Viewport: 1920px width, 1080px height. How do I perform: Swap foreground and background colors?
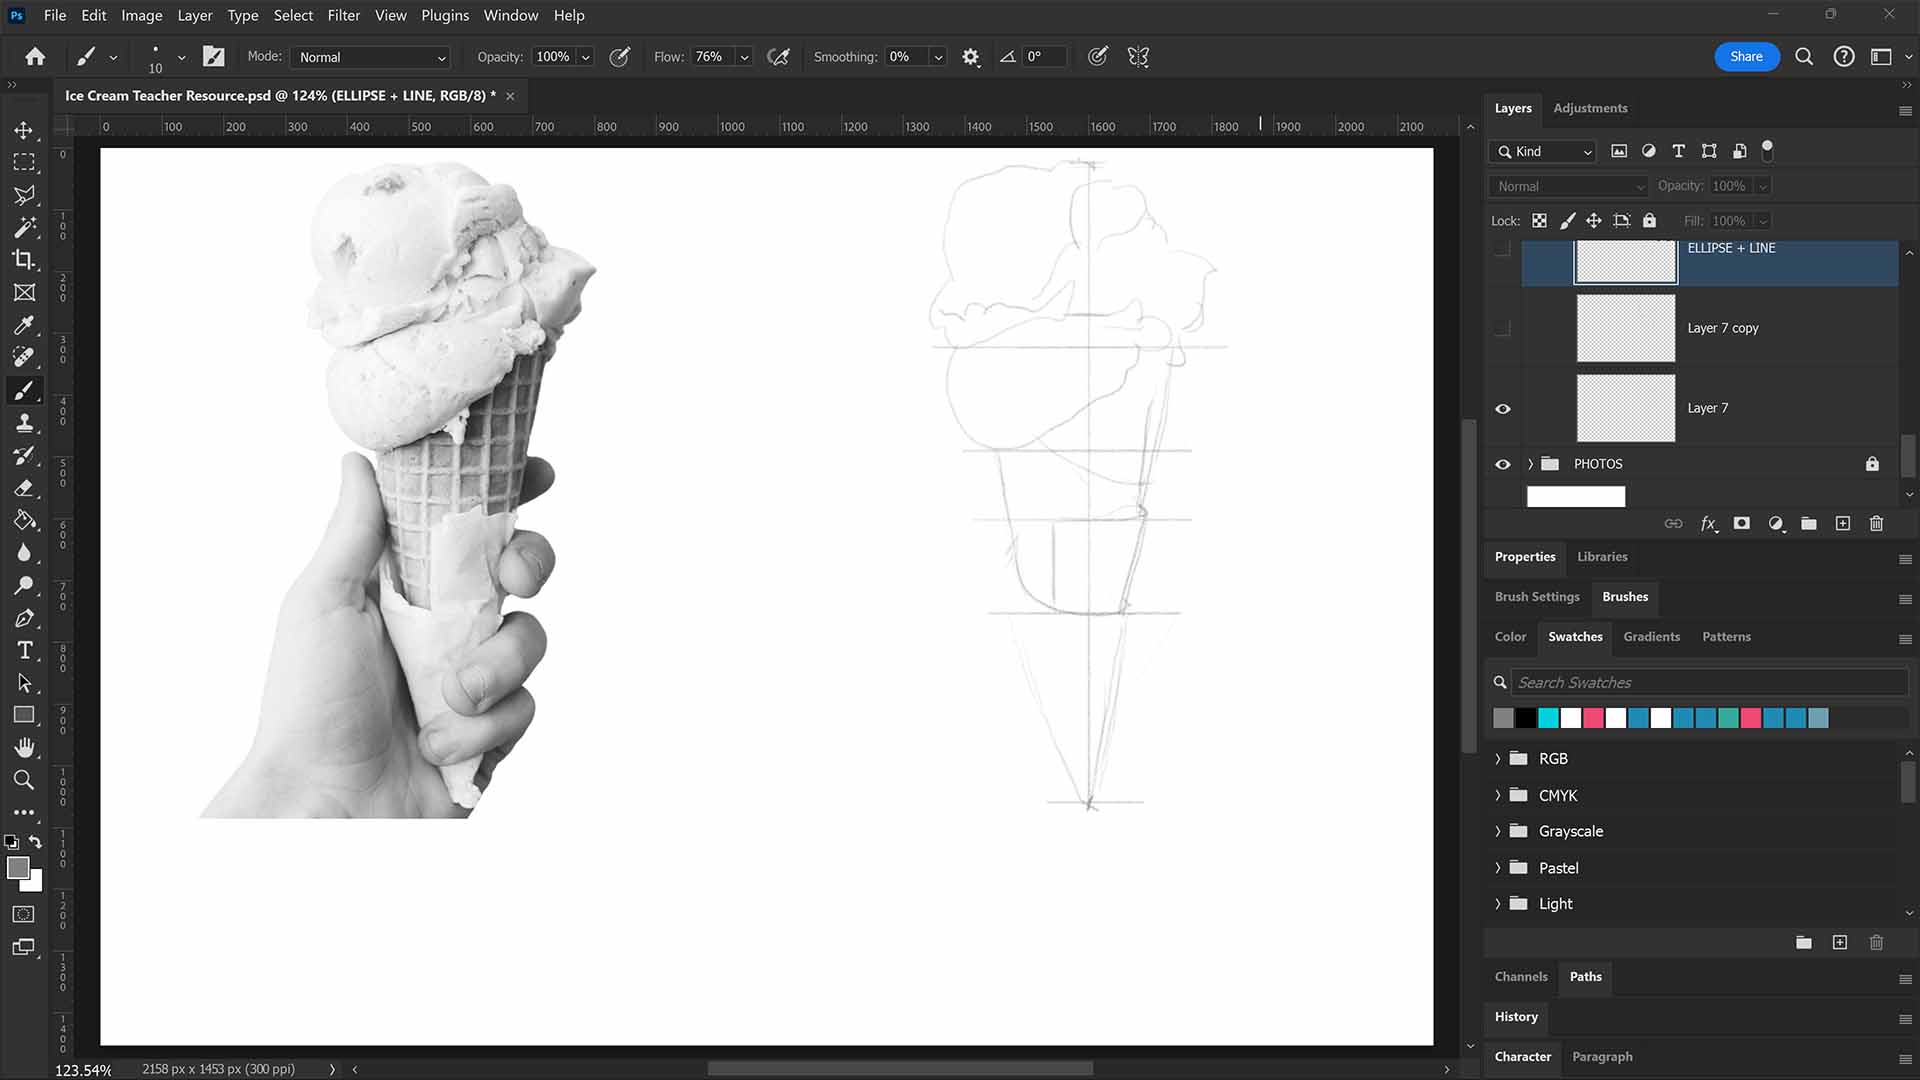coord(35,842)
